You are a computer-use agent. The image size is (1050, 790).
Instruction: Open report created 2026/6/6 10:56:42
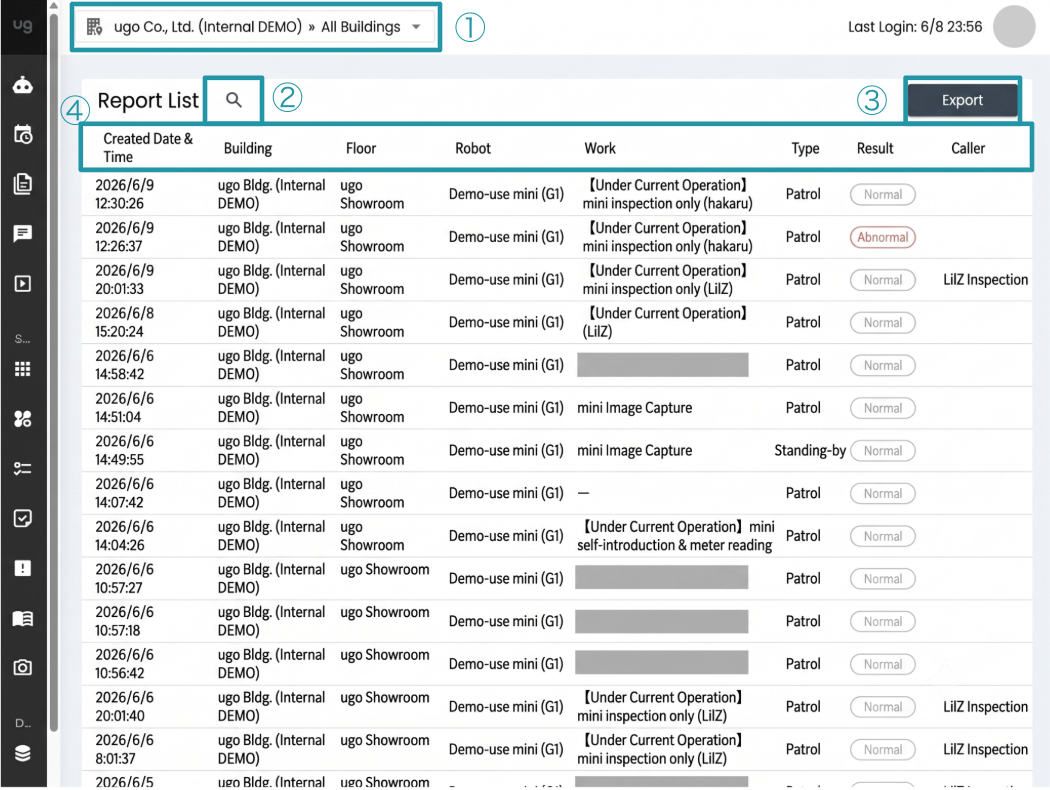pos(556,664)
